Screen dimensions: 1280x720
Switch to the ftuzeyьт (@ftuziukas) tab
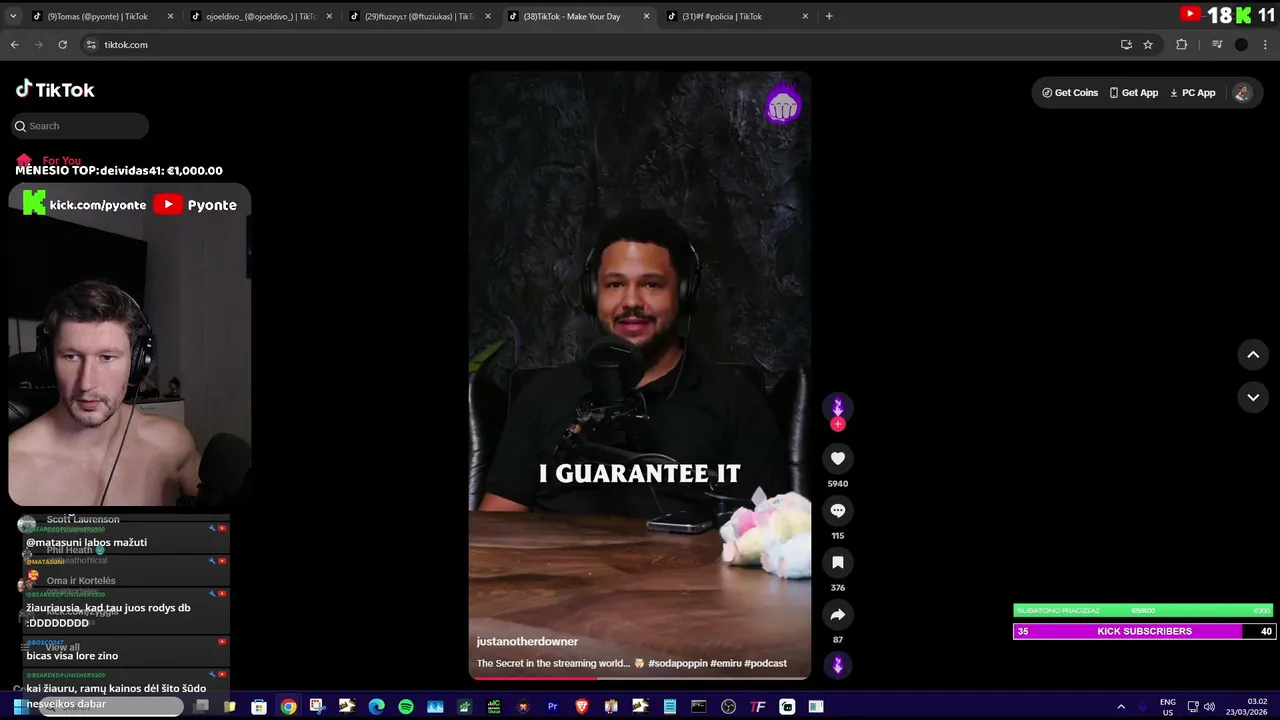pyautogui.click(x=419, y=16)
